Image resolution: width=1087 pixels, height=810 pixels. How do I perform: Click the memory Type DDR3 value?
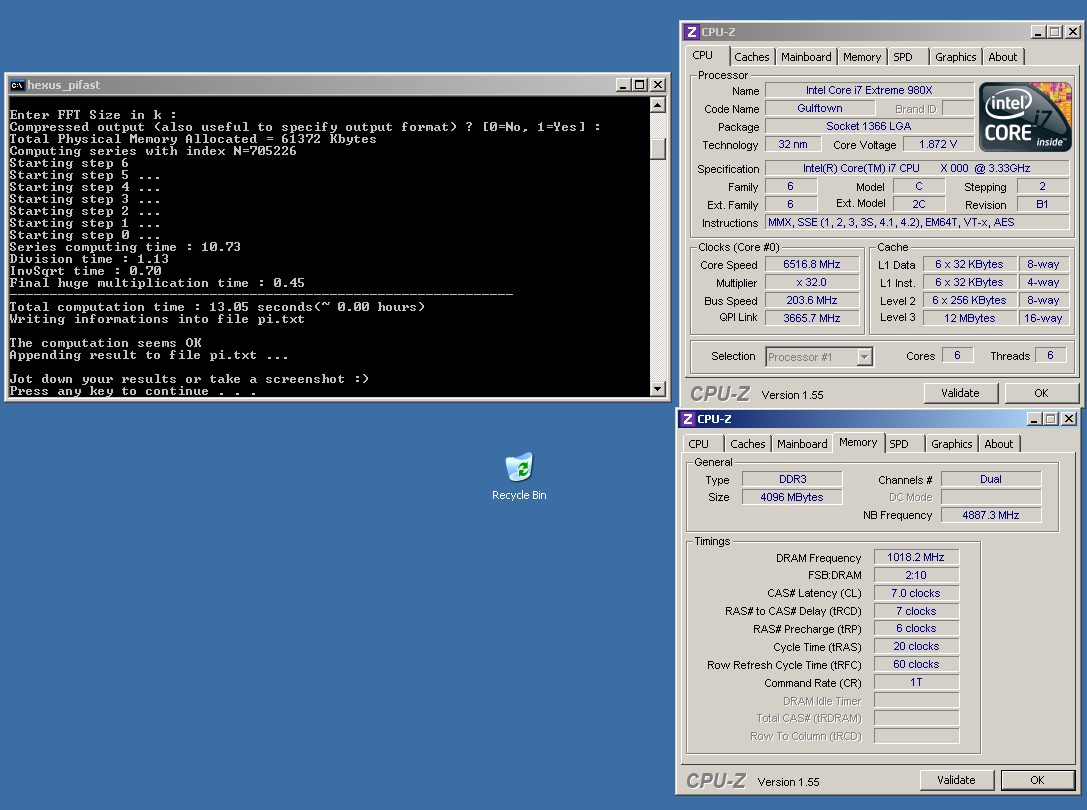pos(792,479)
